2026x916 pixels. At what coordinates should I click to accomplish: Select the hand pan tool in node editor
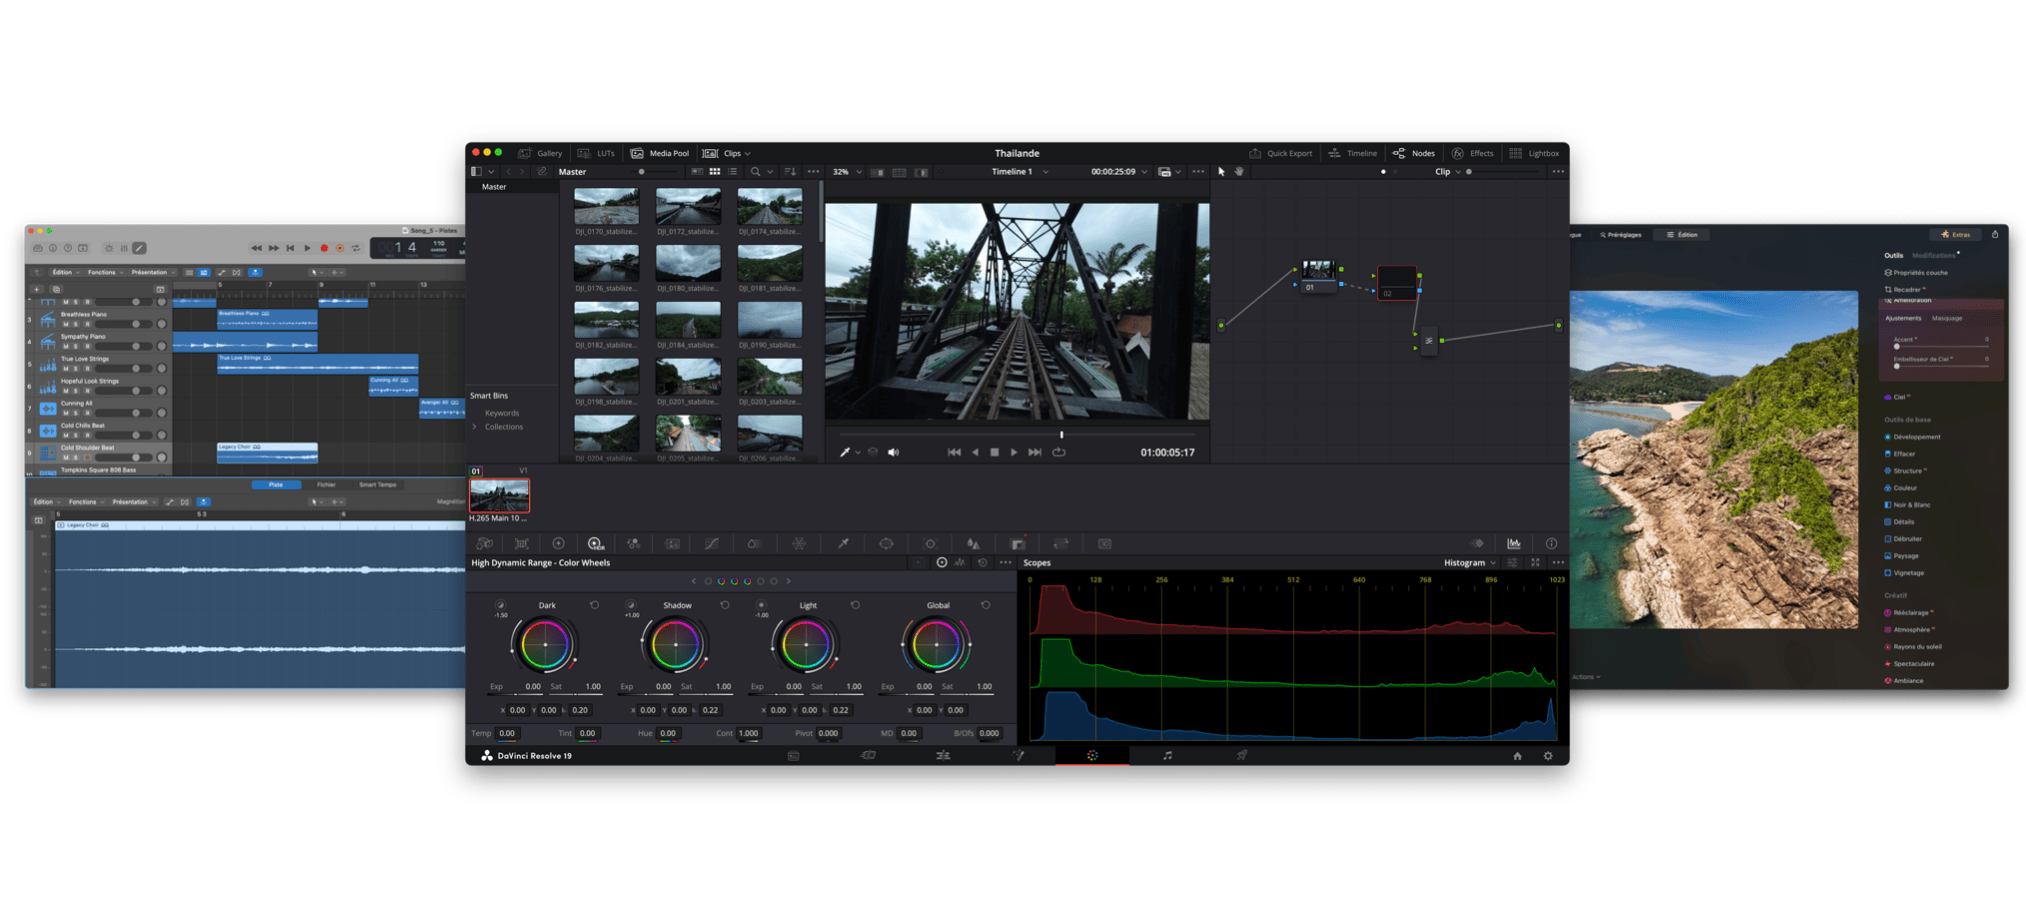click(1239, 172)
